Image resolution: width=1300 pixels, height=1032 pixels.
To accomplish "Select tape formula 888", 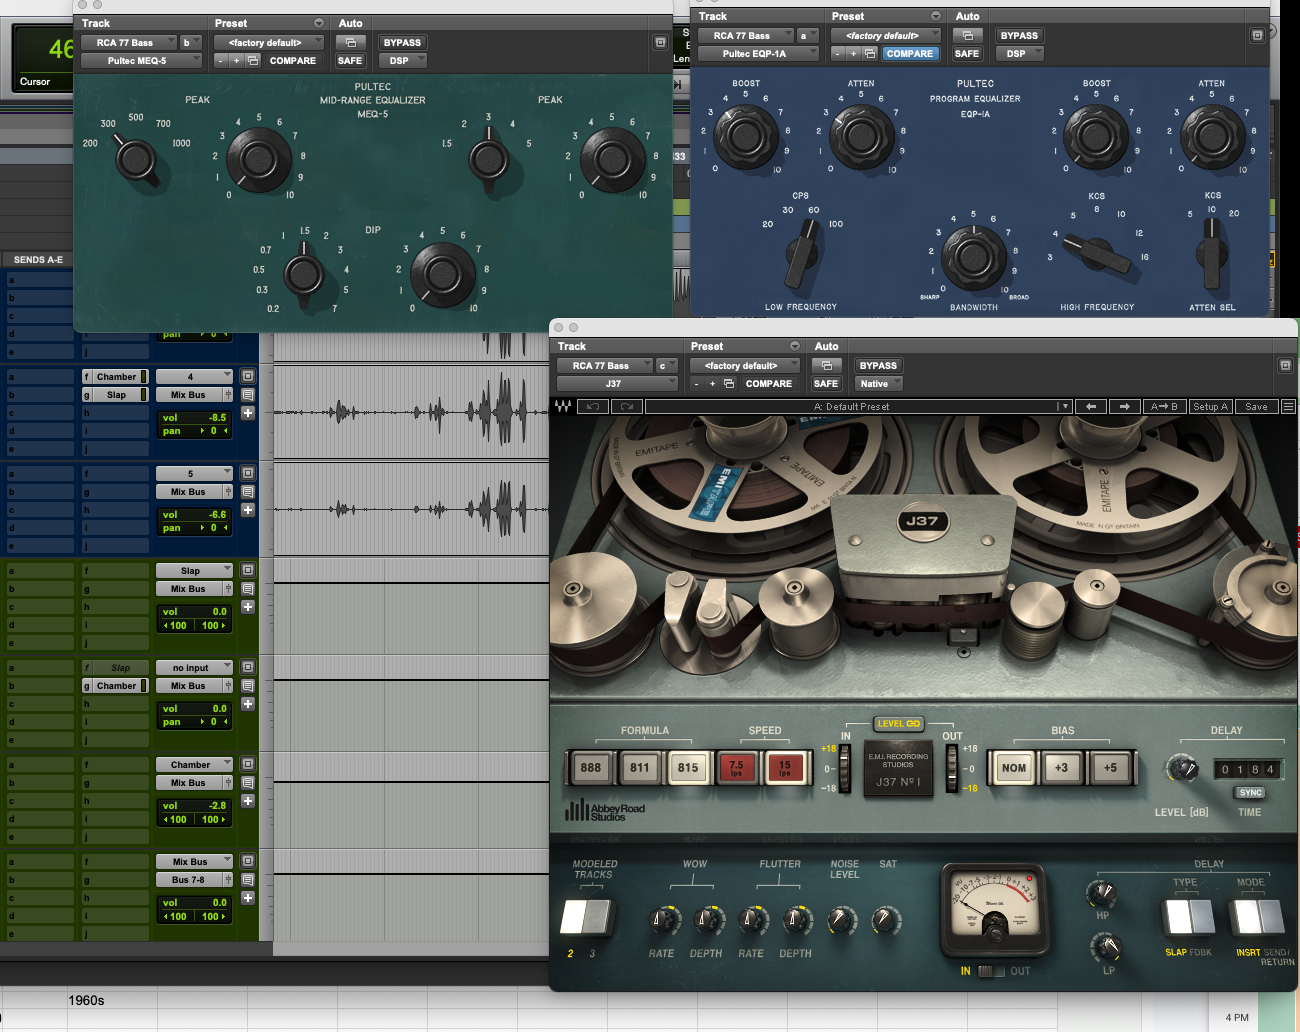I will (x=591, y=768).
